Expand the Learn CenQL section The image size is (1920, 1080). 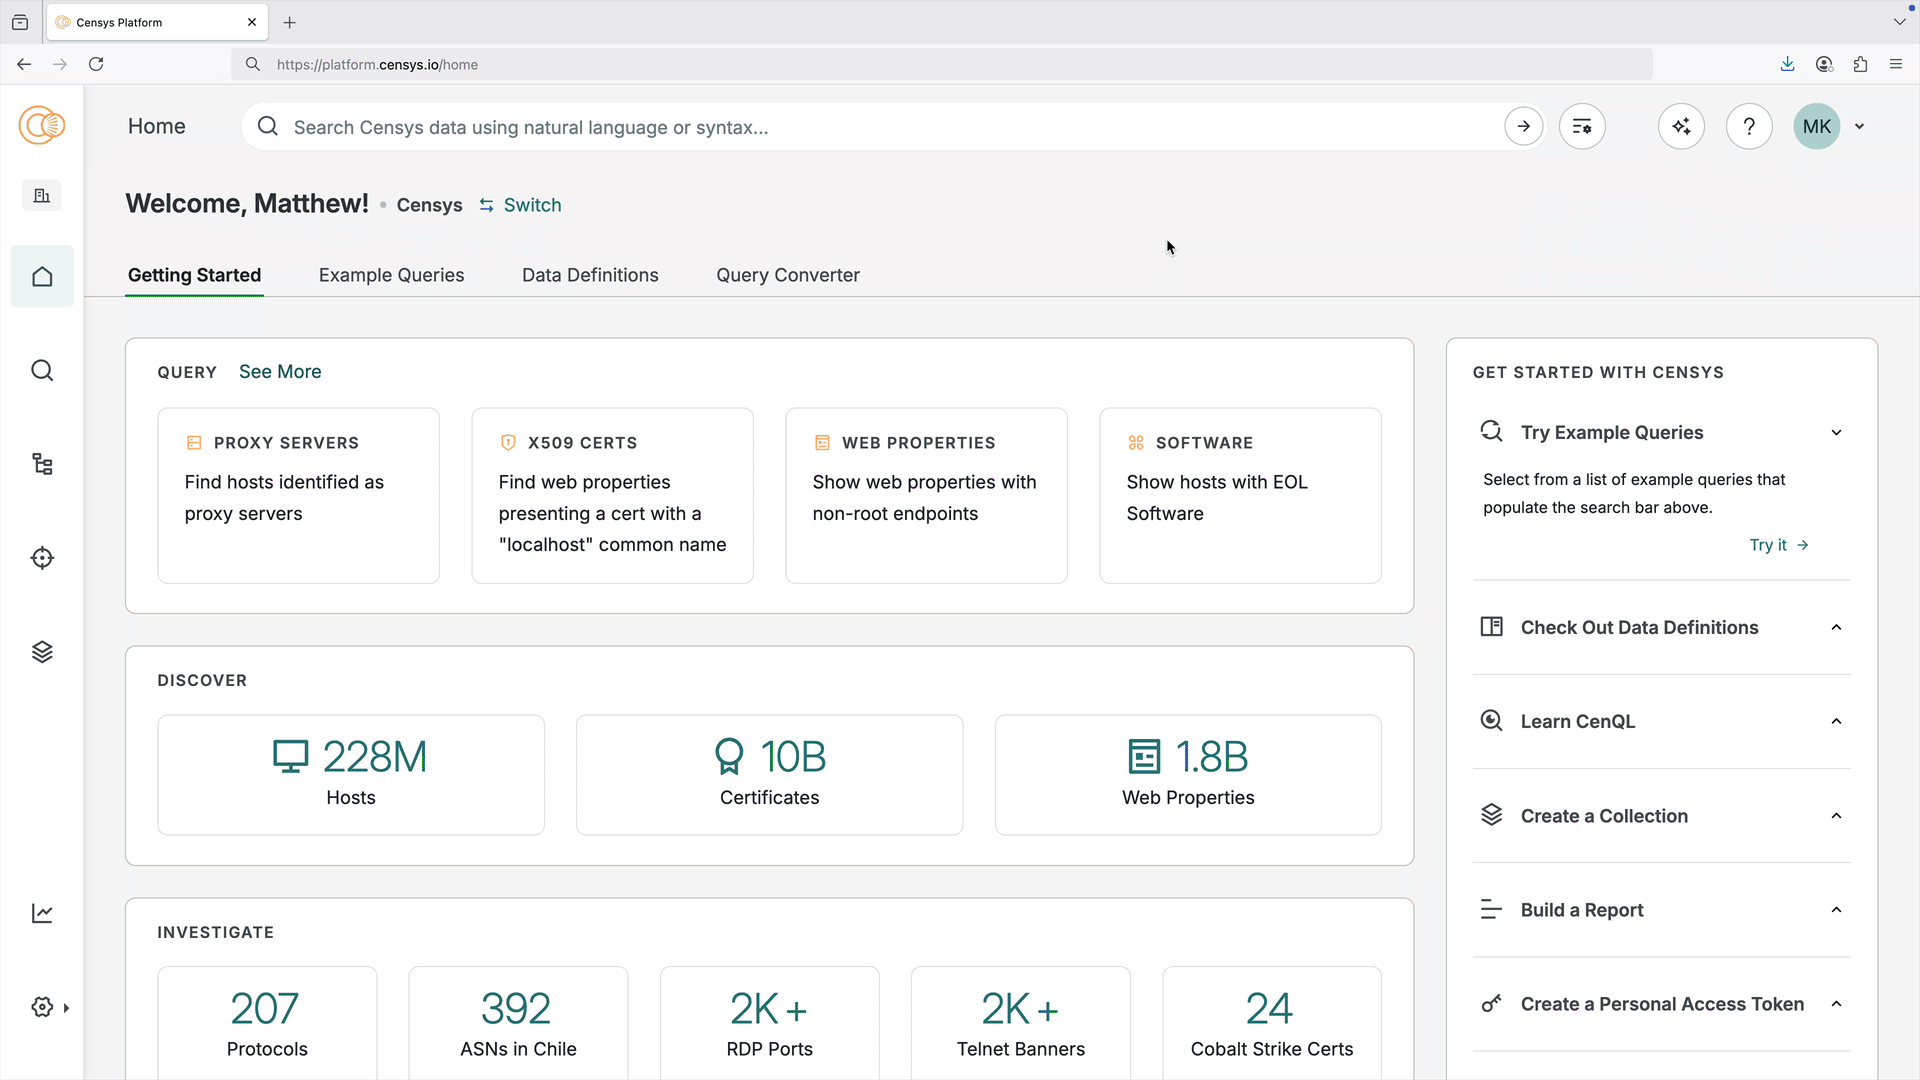[1836, 722]
